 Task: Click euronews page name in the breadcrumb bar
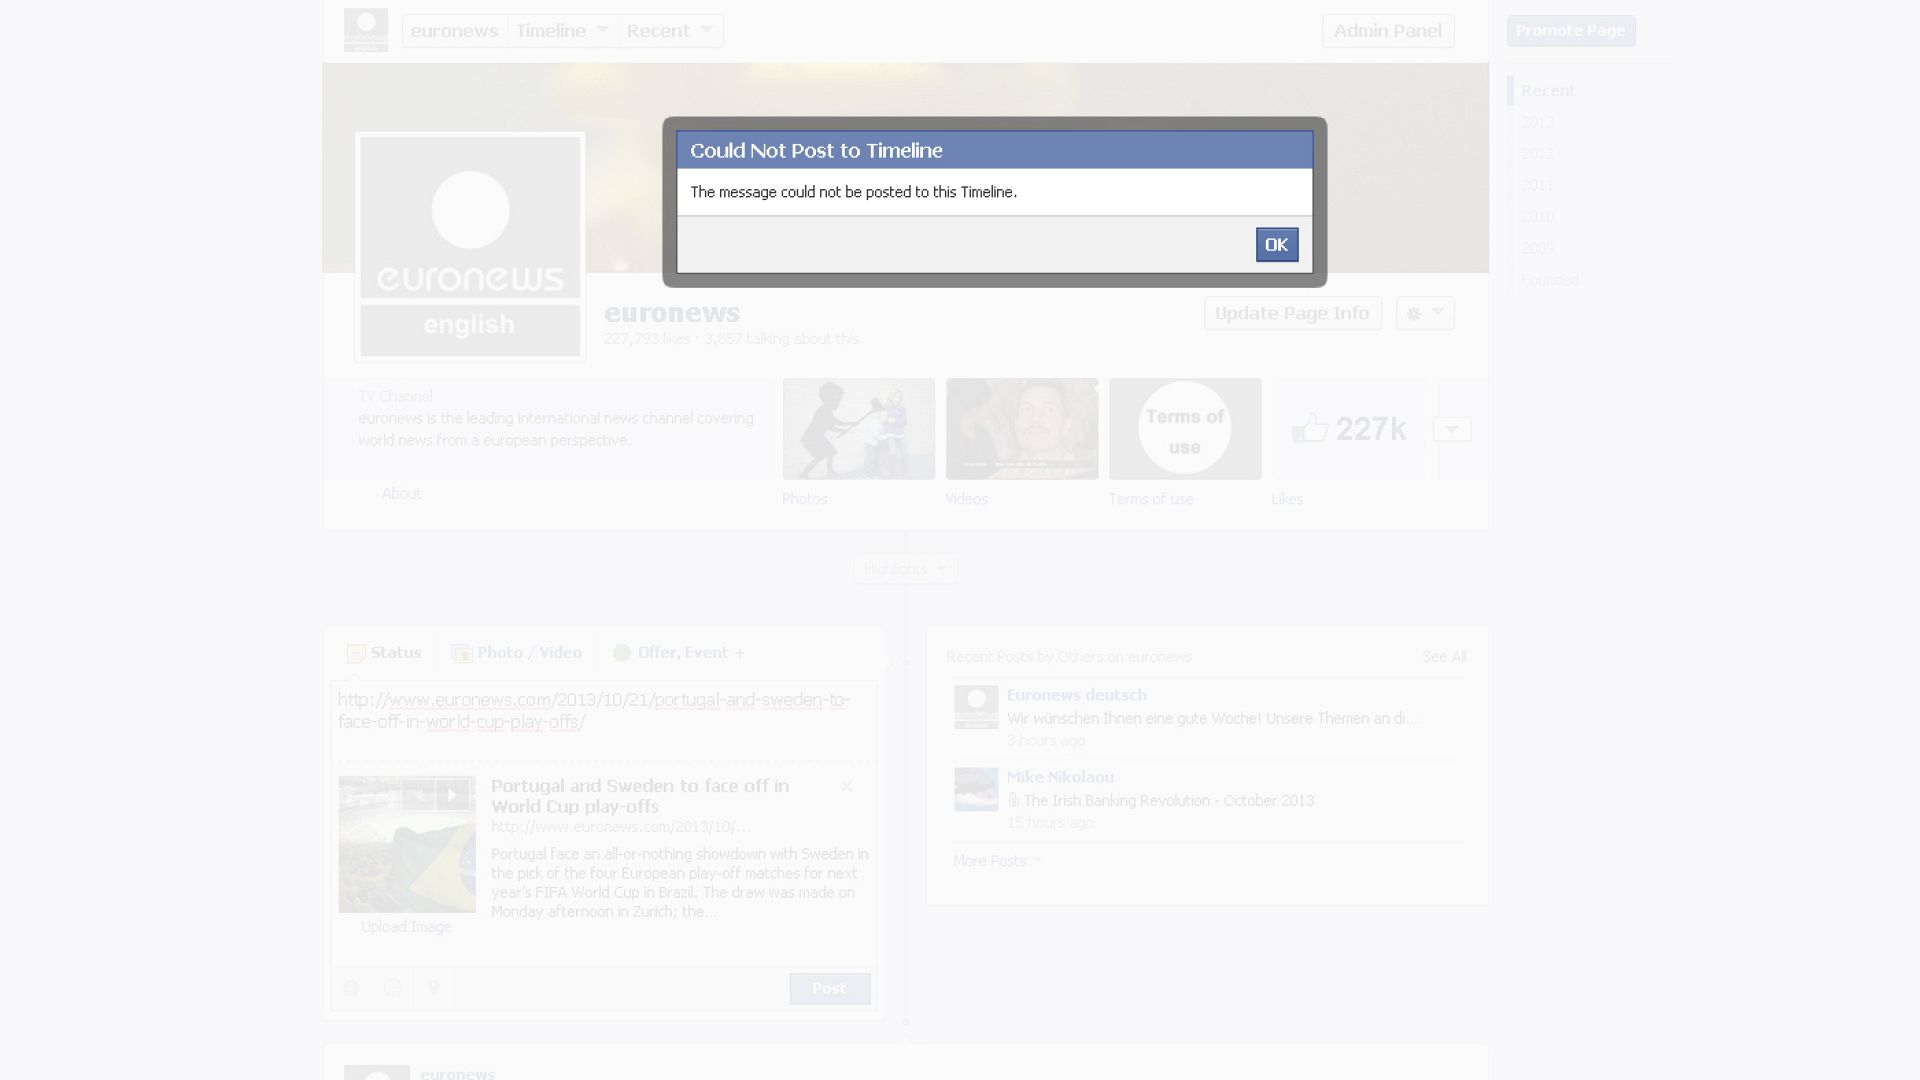[x=454, y=30]
